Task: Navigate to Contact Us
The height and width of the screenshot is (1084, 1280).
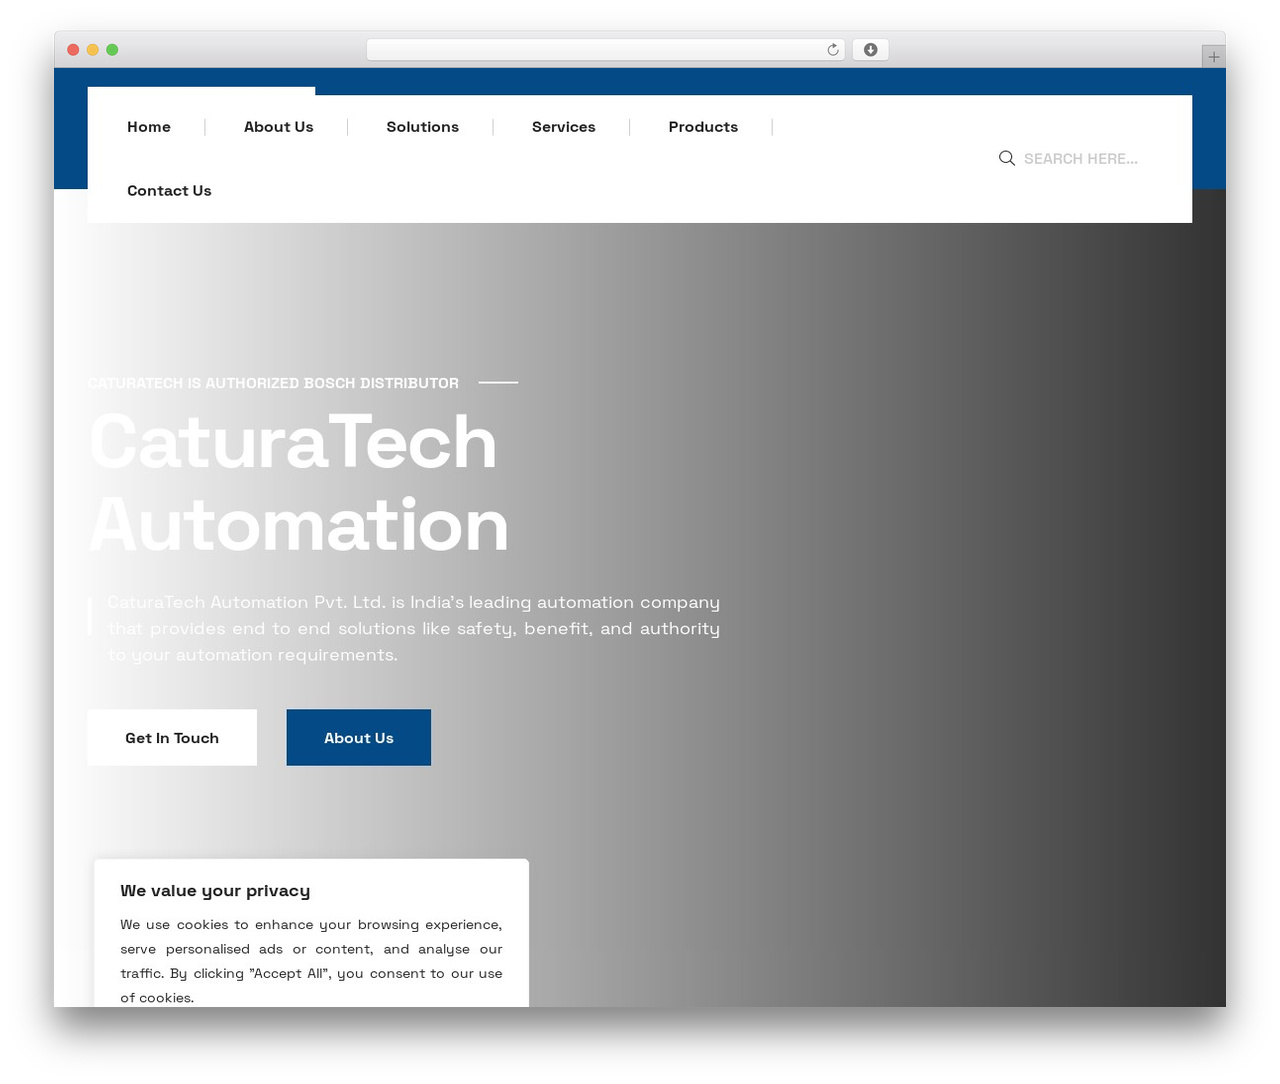Action: point(169,191)
